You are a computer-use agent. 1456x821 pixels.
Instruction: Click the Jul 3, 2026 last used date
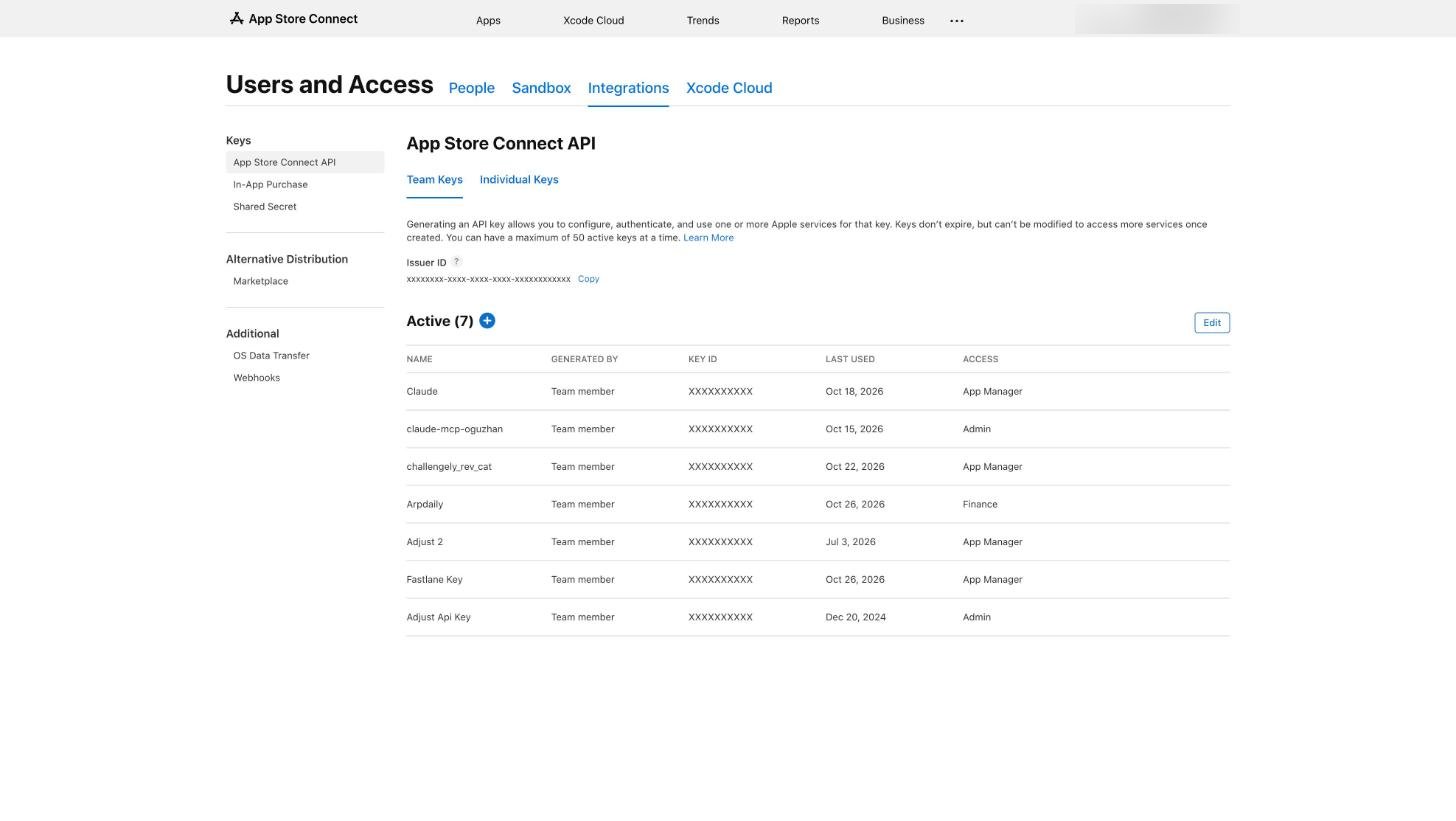point(850,542)
